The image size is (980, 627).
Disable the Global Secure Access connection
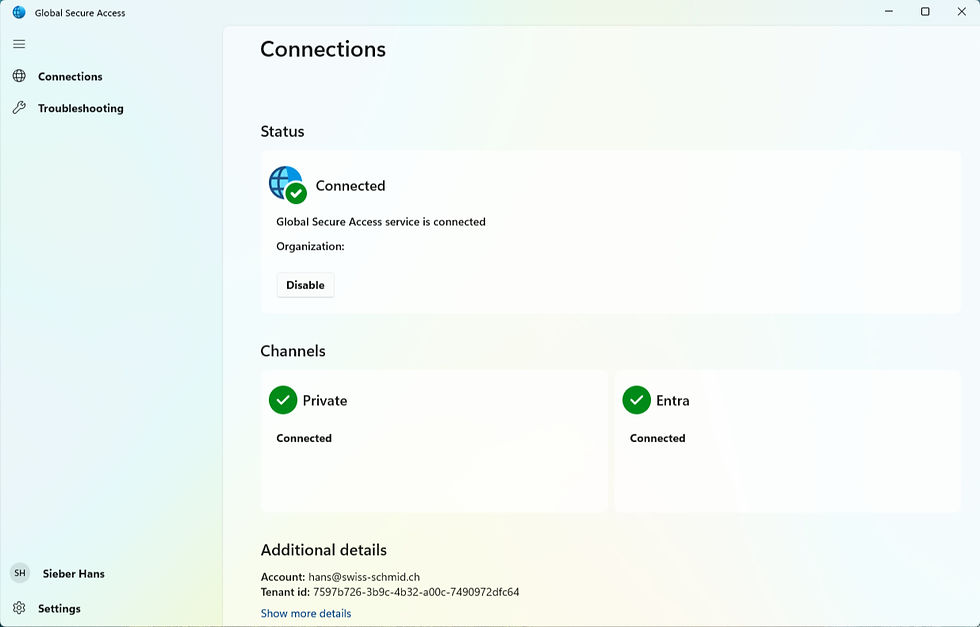[x=305, y=285]
